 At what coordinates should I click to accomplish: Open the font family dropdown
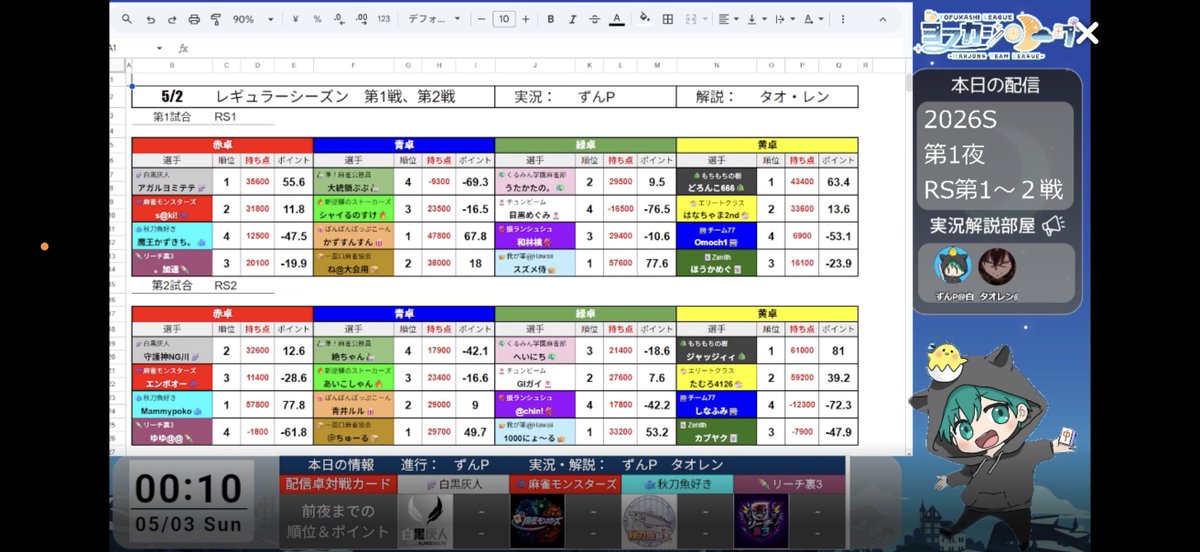coord(433,19)
